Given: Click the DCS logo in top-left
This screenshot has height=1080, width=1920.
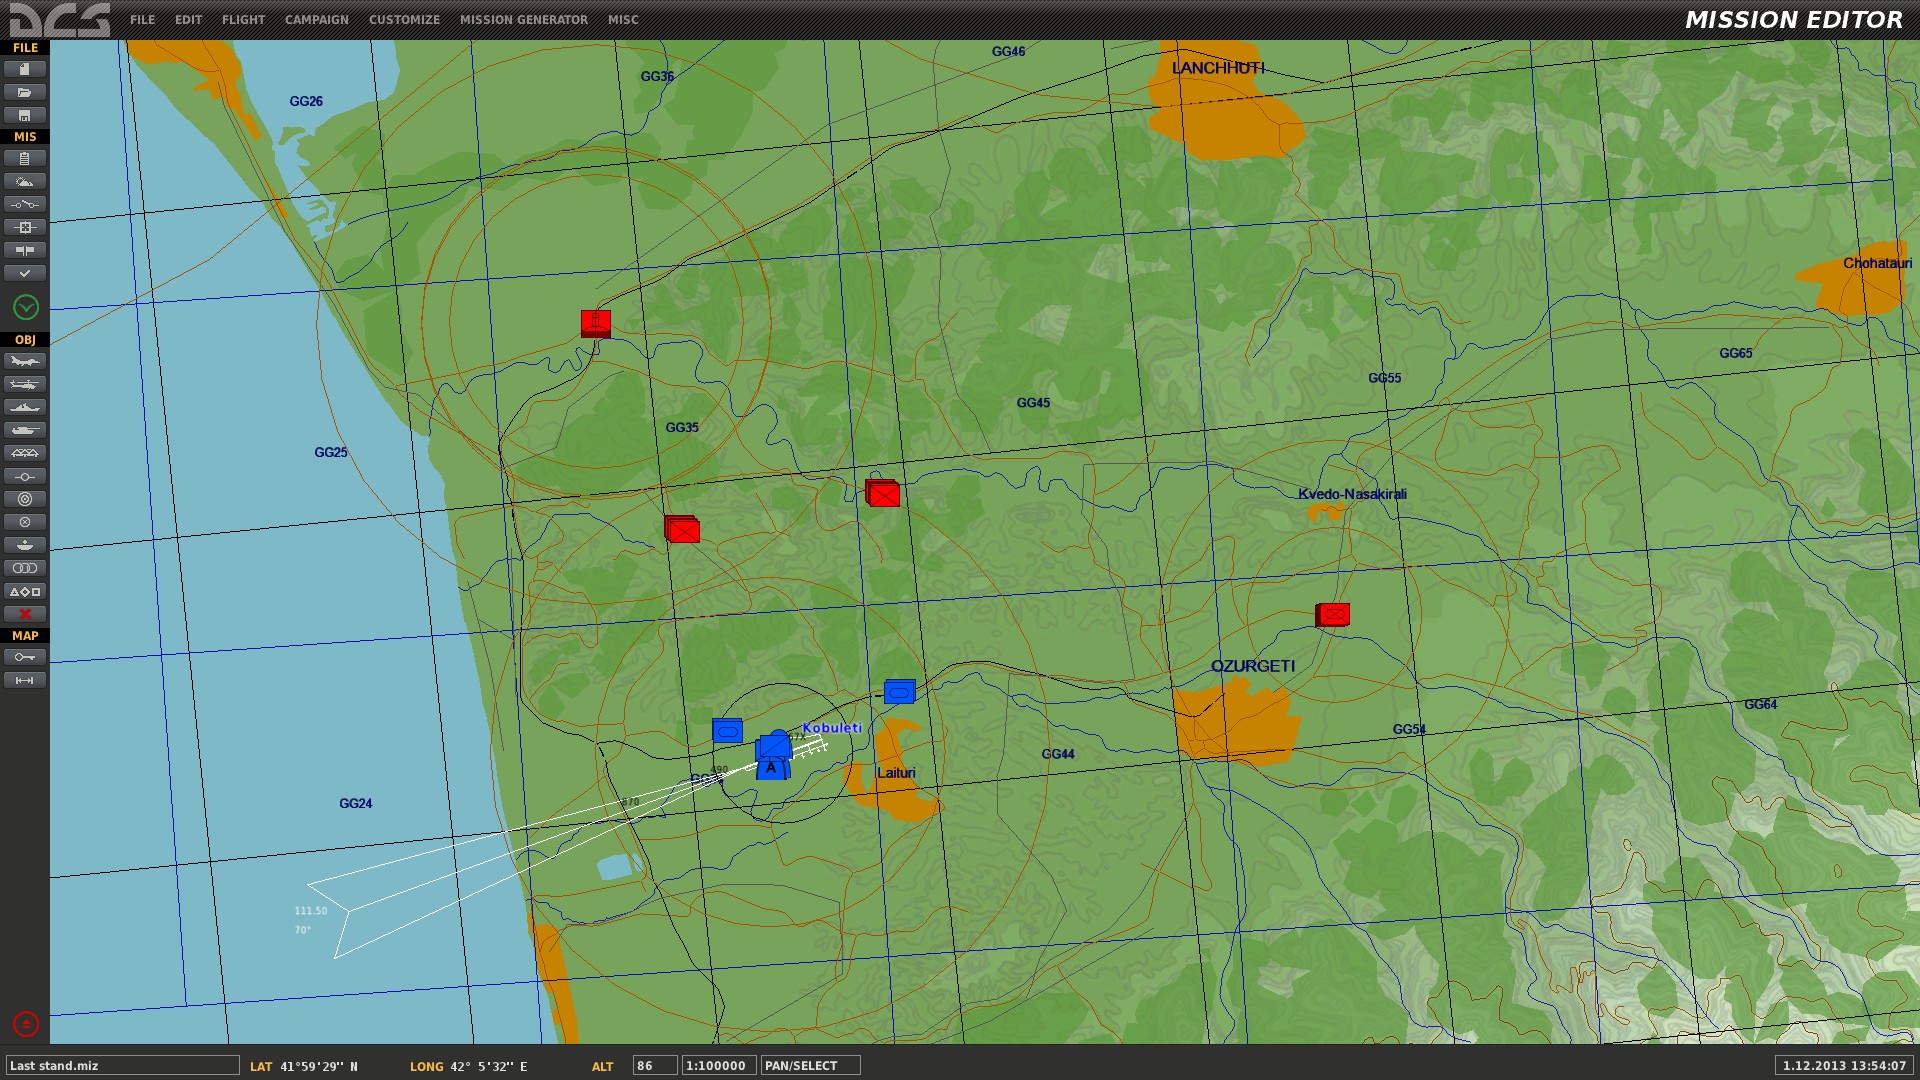Looking at the screenshot, I should (x=60, y=20).
